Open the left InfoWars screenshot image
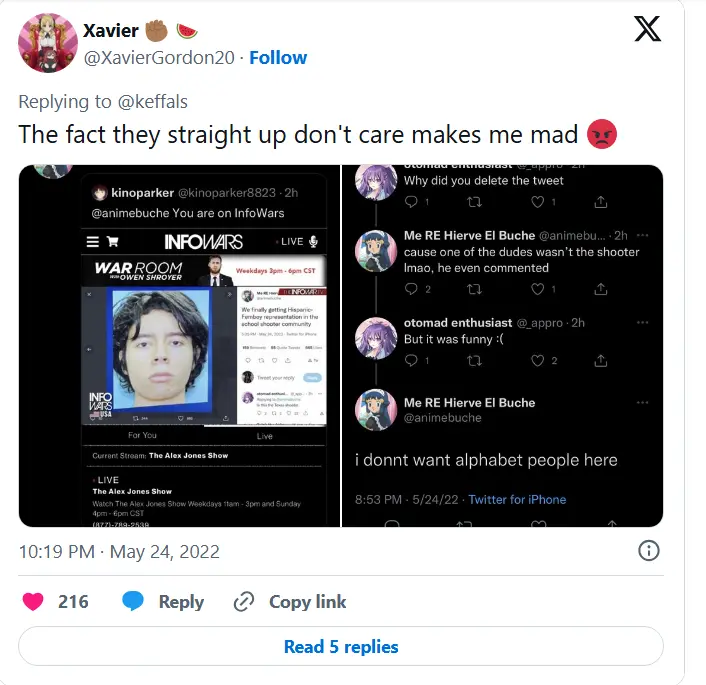706x685 pixels. point(179,346)
